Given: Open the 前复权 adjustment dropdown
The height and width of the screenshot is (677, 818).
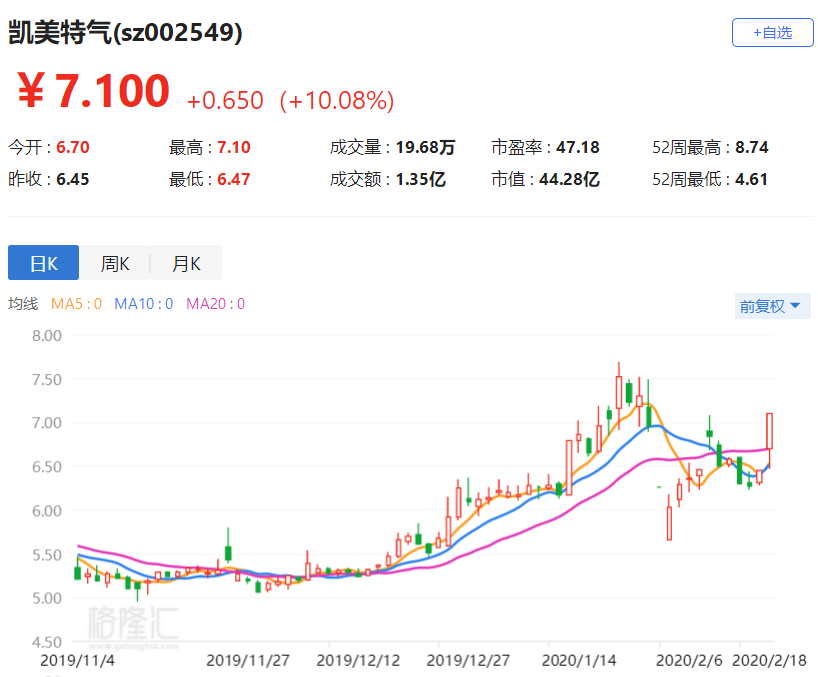Looking at the screenshot, I should tap(773, 306).
